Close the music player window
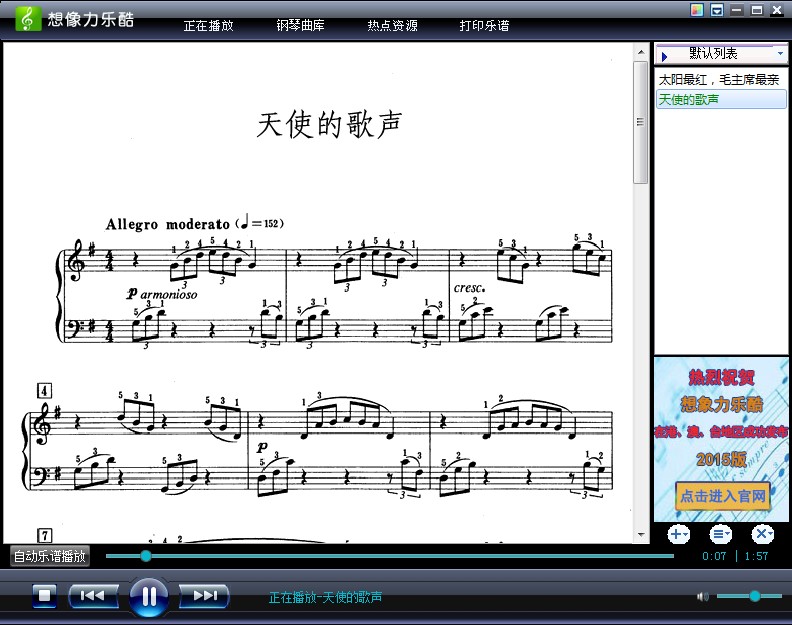The height and width of the screenshot is (625, 792). click(777, 10)
